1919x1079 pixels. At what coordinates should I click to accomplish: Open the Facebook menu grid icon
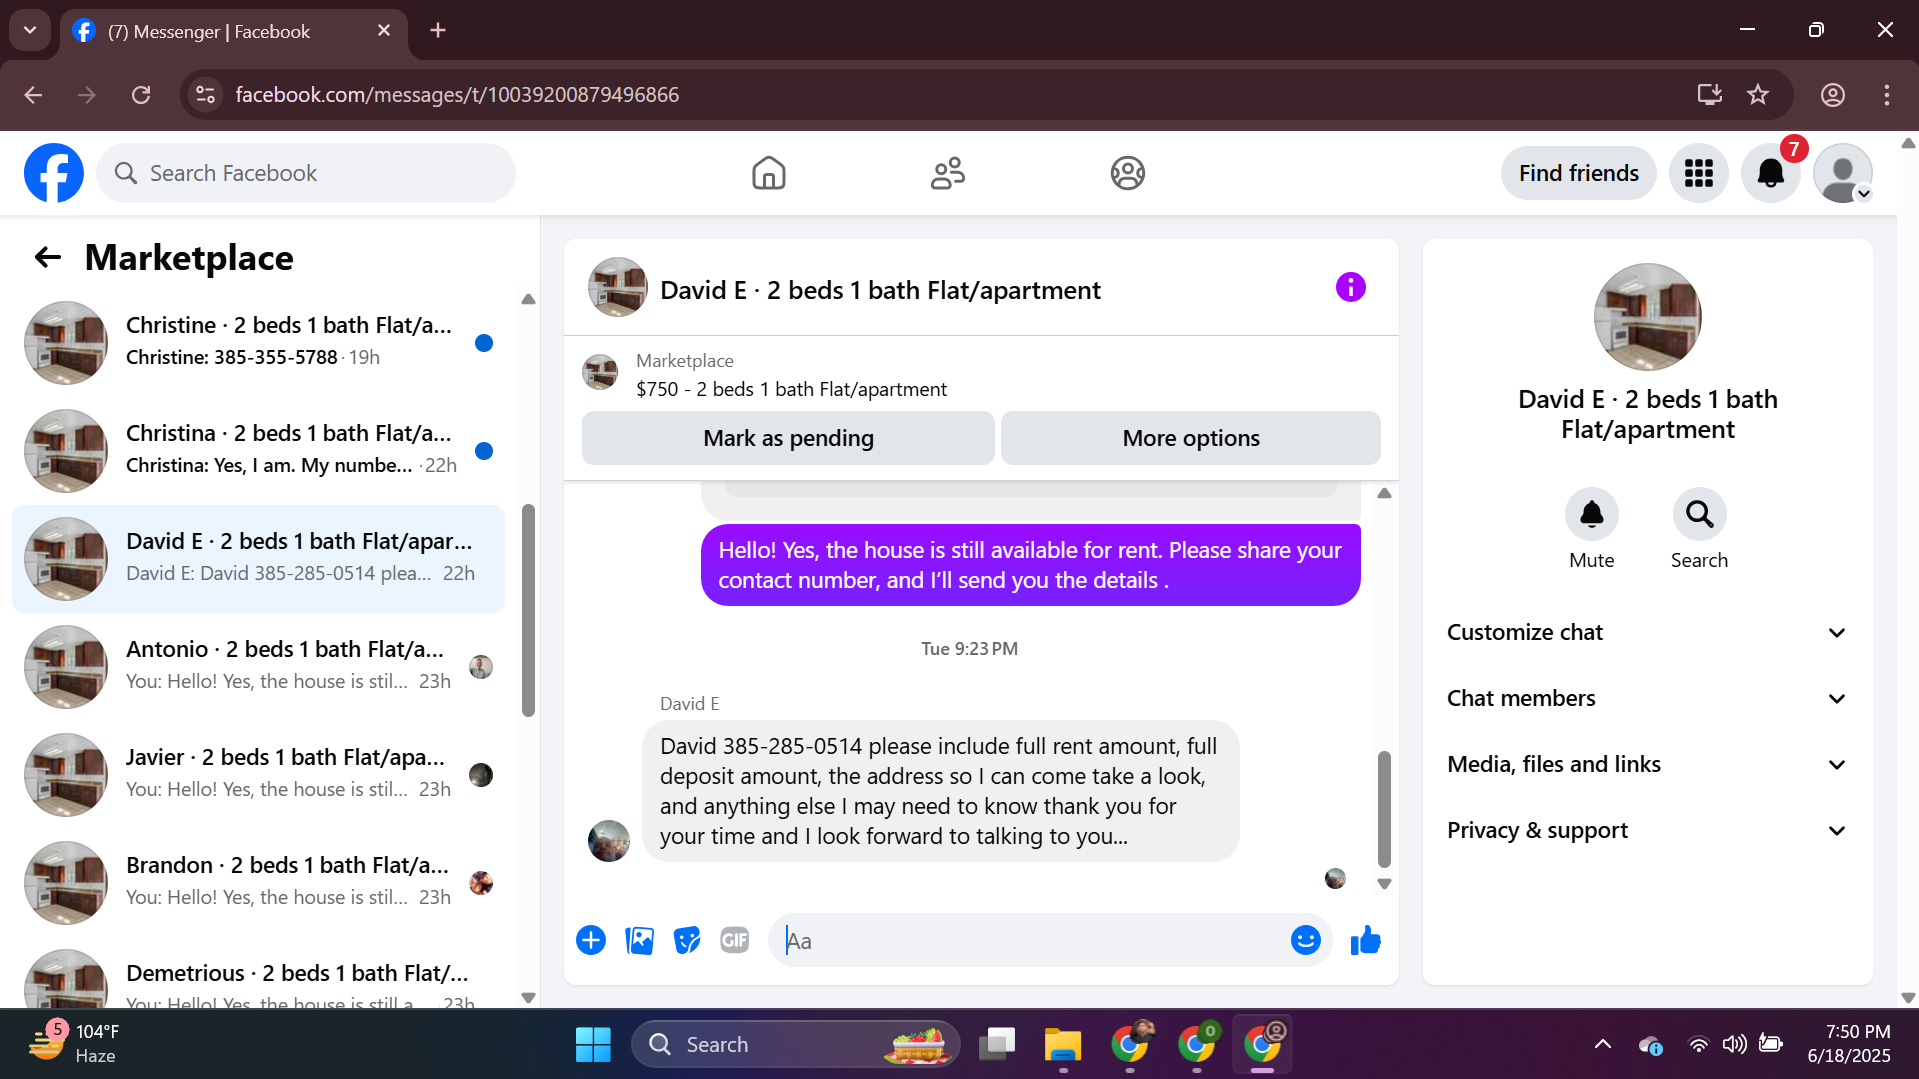pyautogui.click(x=1698, y=173)
